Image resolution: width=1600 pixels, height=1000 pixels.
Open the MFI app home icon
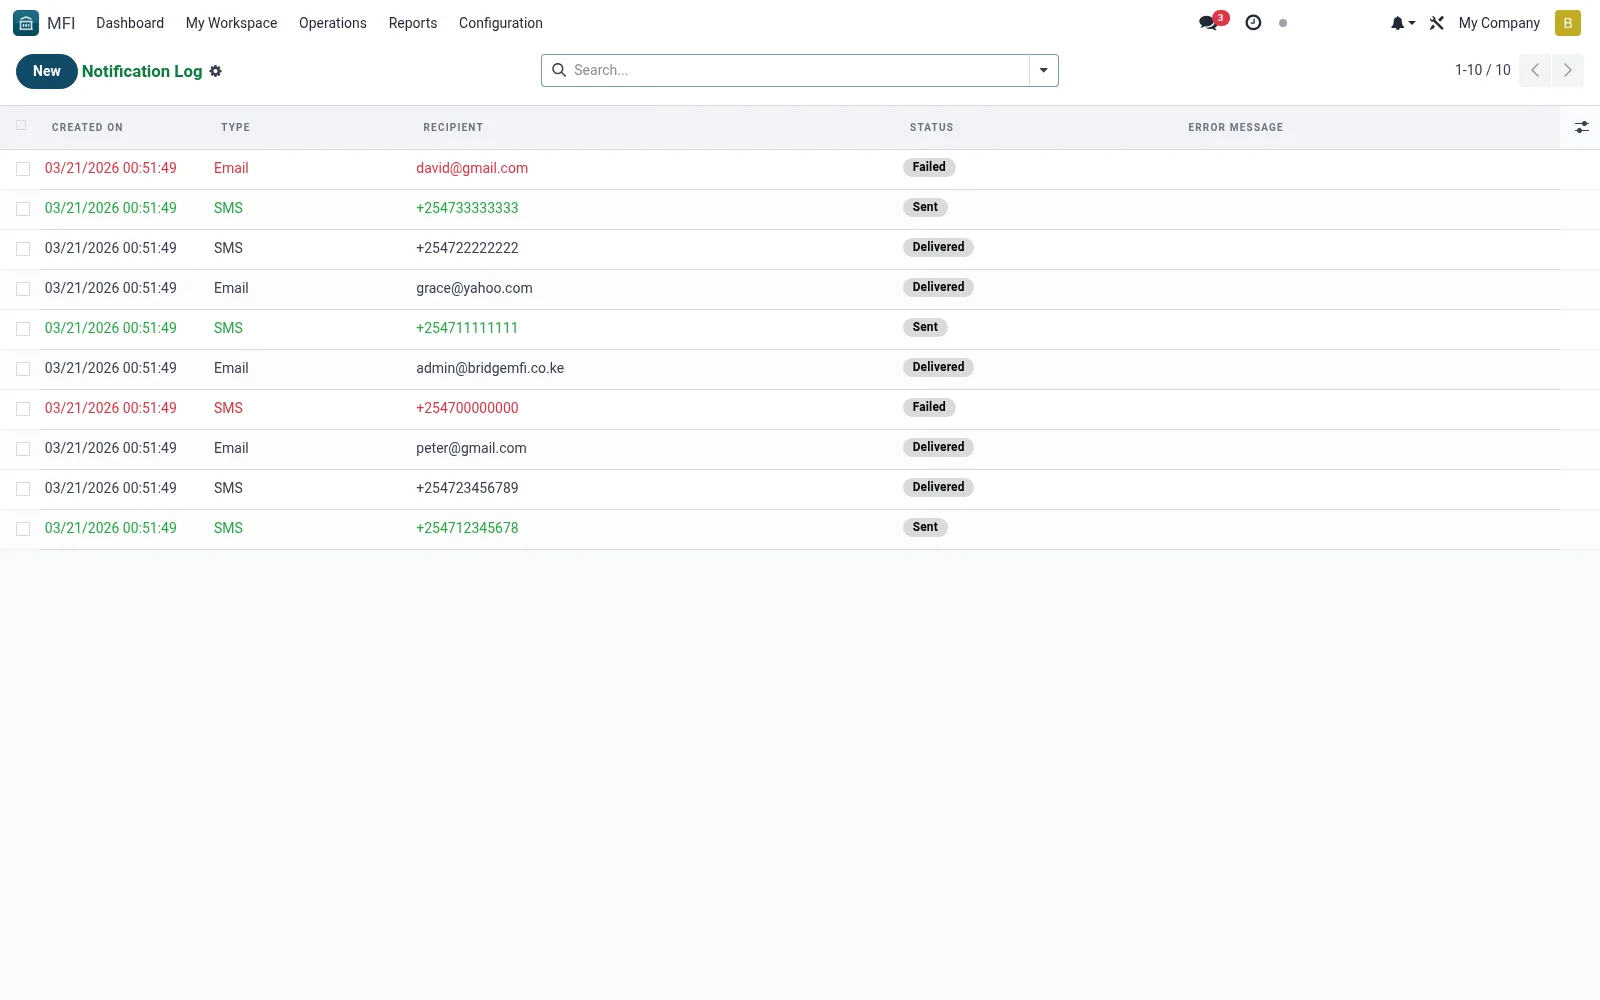pos(26,23)
